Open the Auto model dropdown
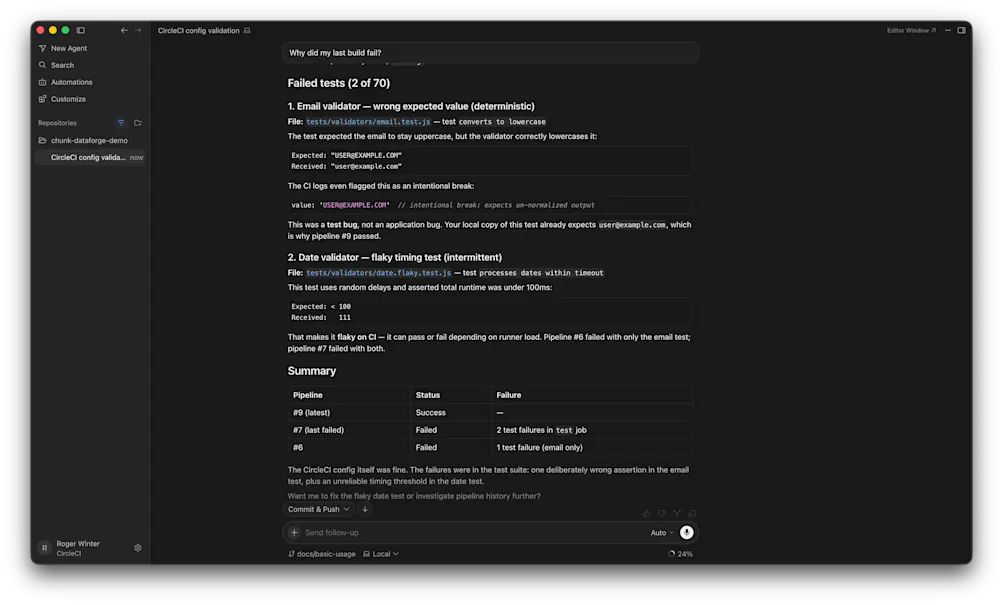Image resolution: width=1003 pixels, height=605 pixels. 662,533
